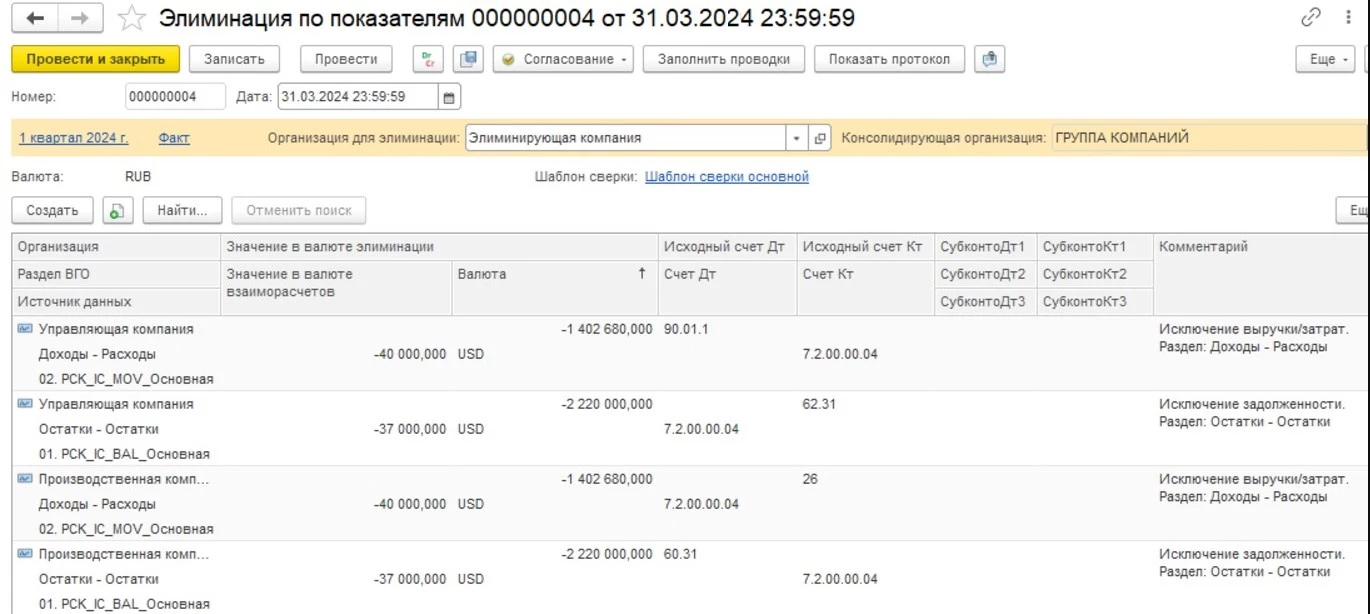Click the Дата input field
1370x614 pixels.
(x=357, y=97)
